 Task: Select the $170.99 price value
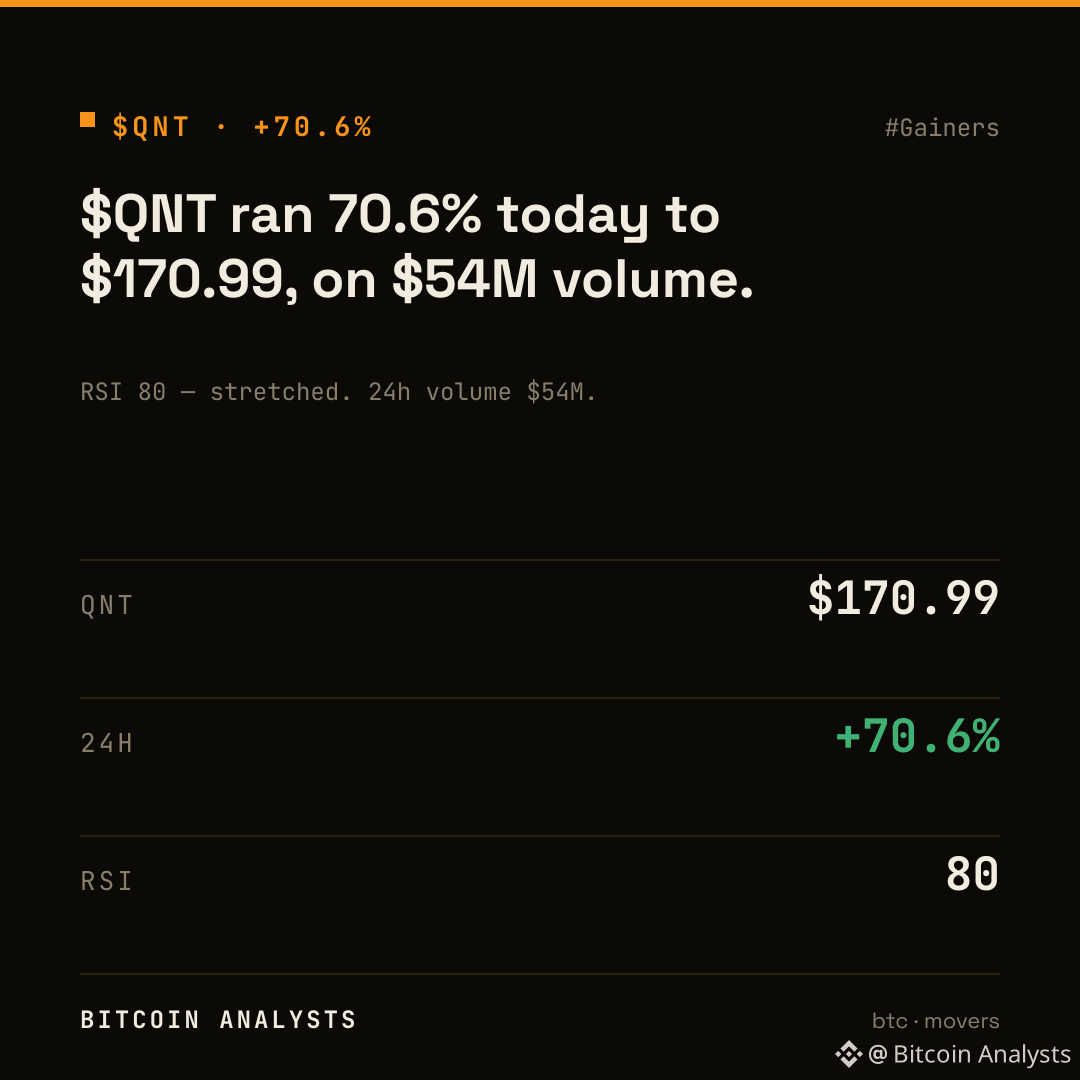pos(903,598)
